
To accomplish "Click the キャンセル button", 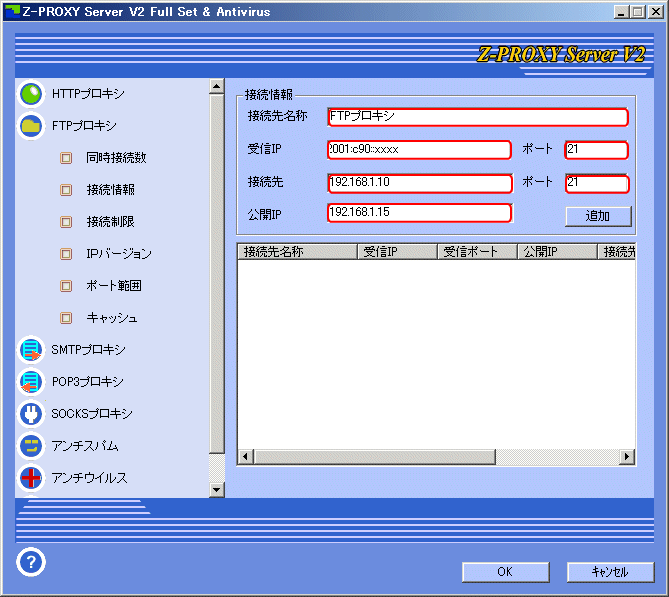I will 611,572.
